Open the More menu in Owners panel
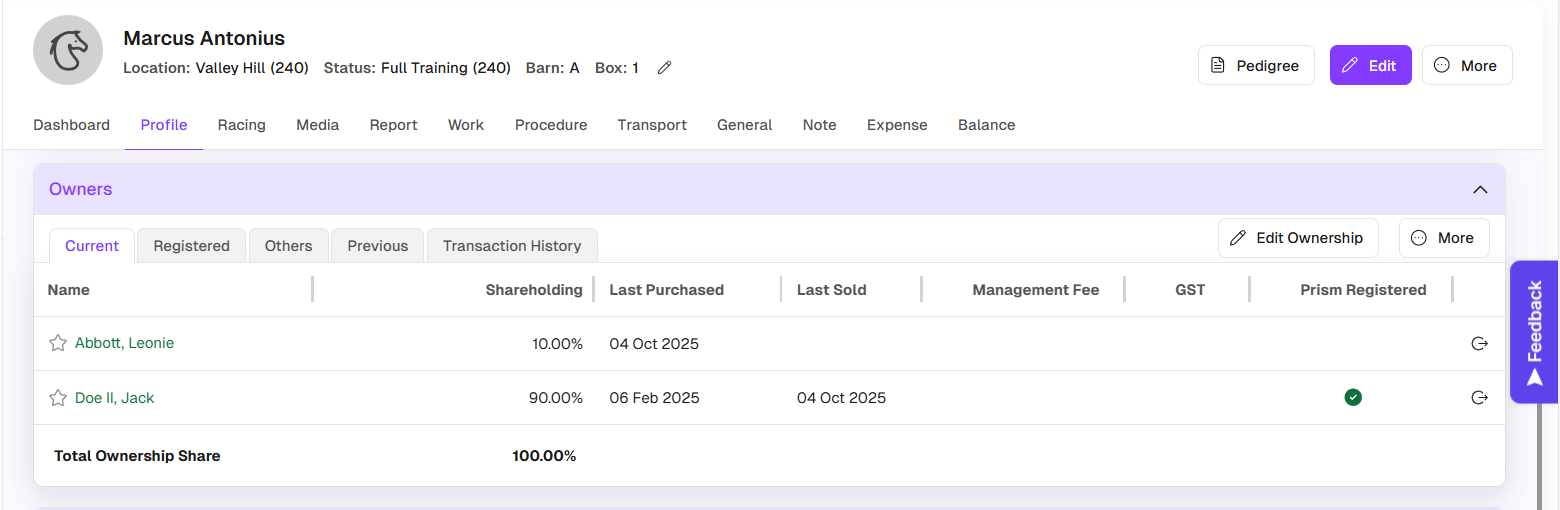 [x=1443, y=238]
